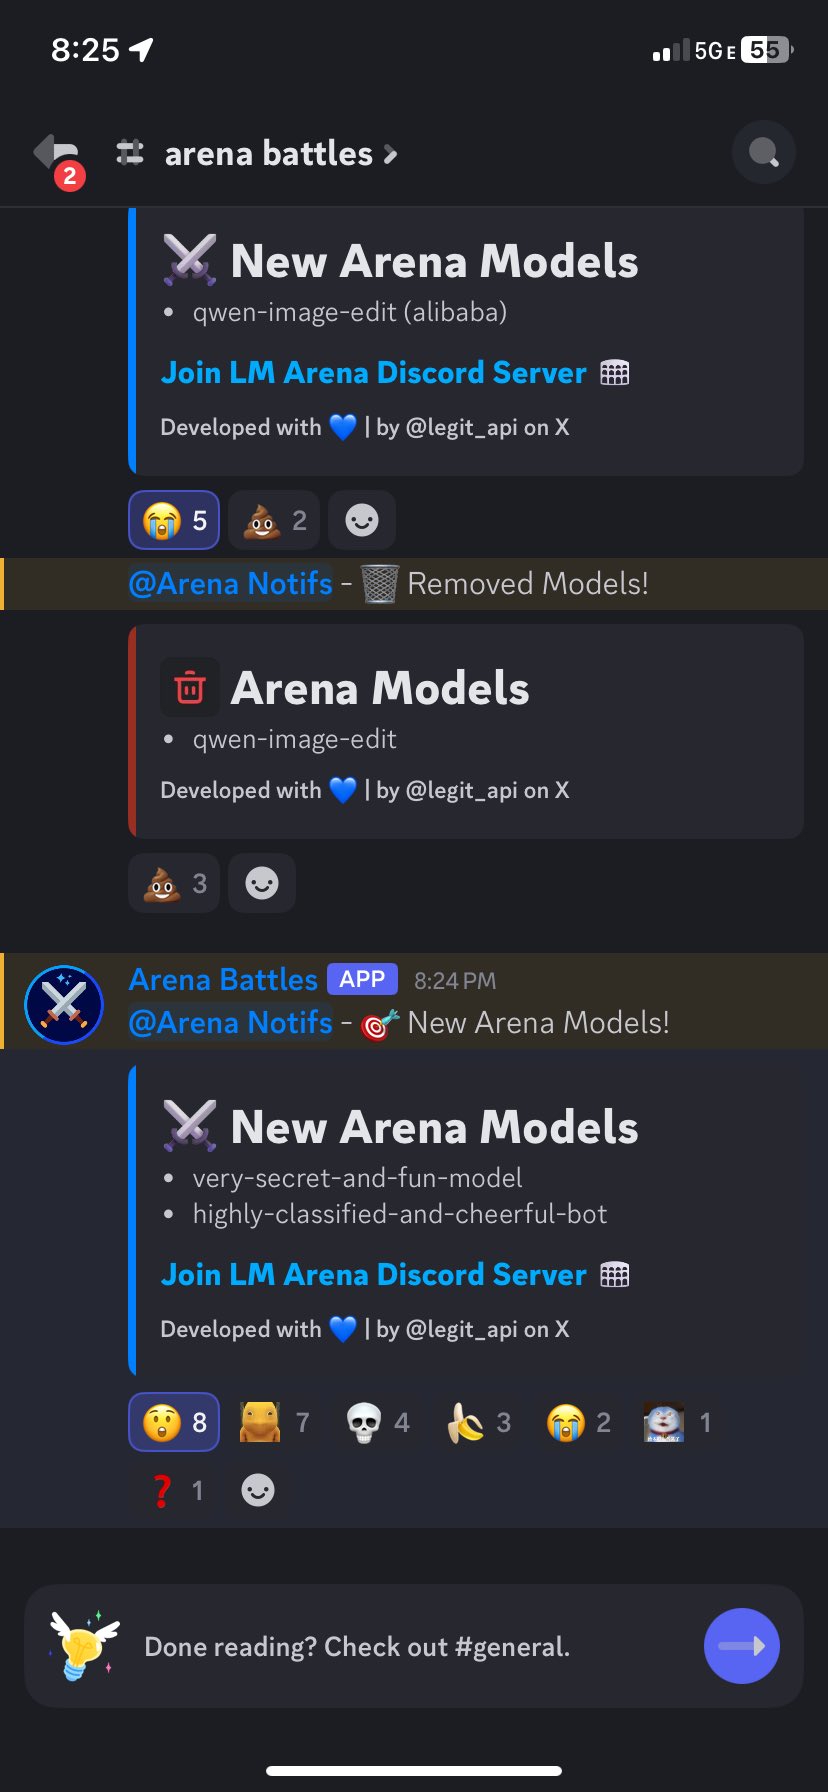The image size is (828, 1792).
Task: Open add-reaction smiley under Removed Models embed
Action: point(262,883)
